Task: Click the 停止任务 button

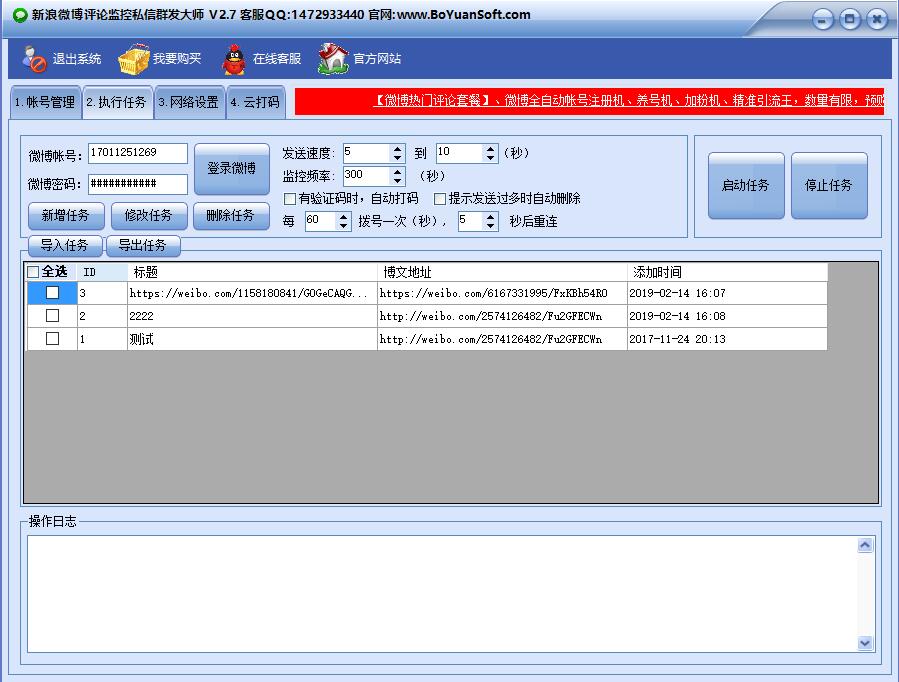Action: (829, 185)
